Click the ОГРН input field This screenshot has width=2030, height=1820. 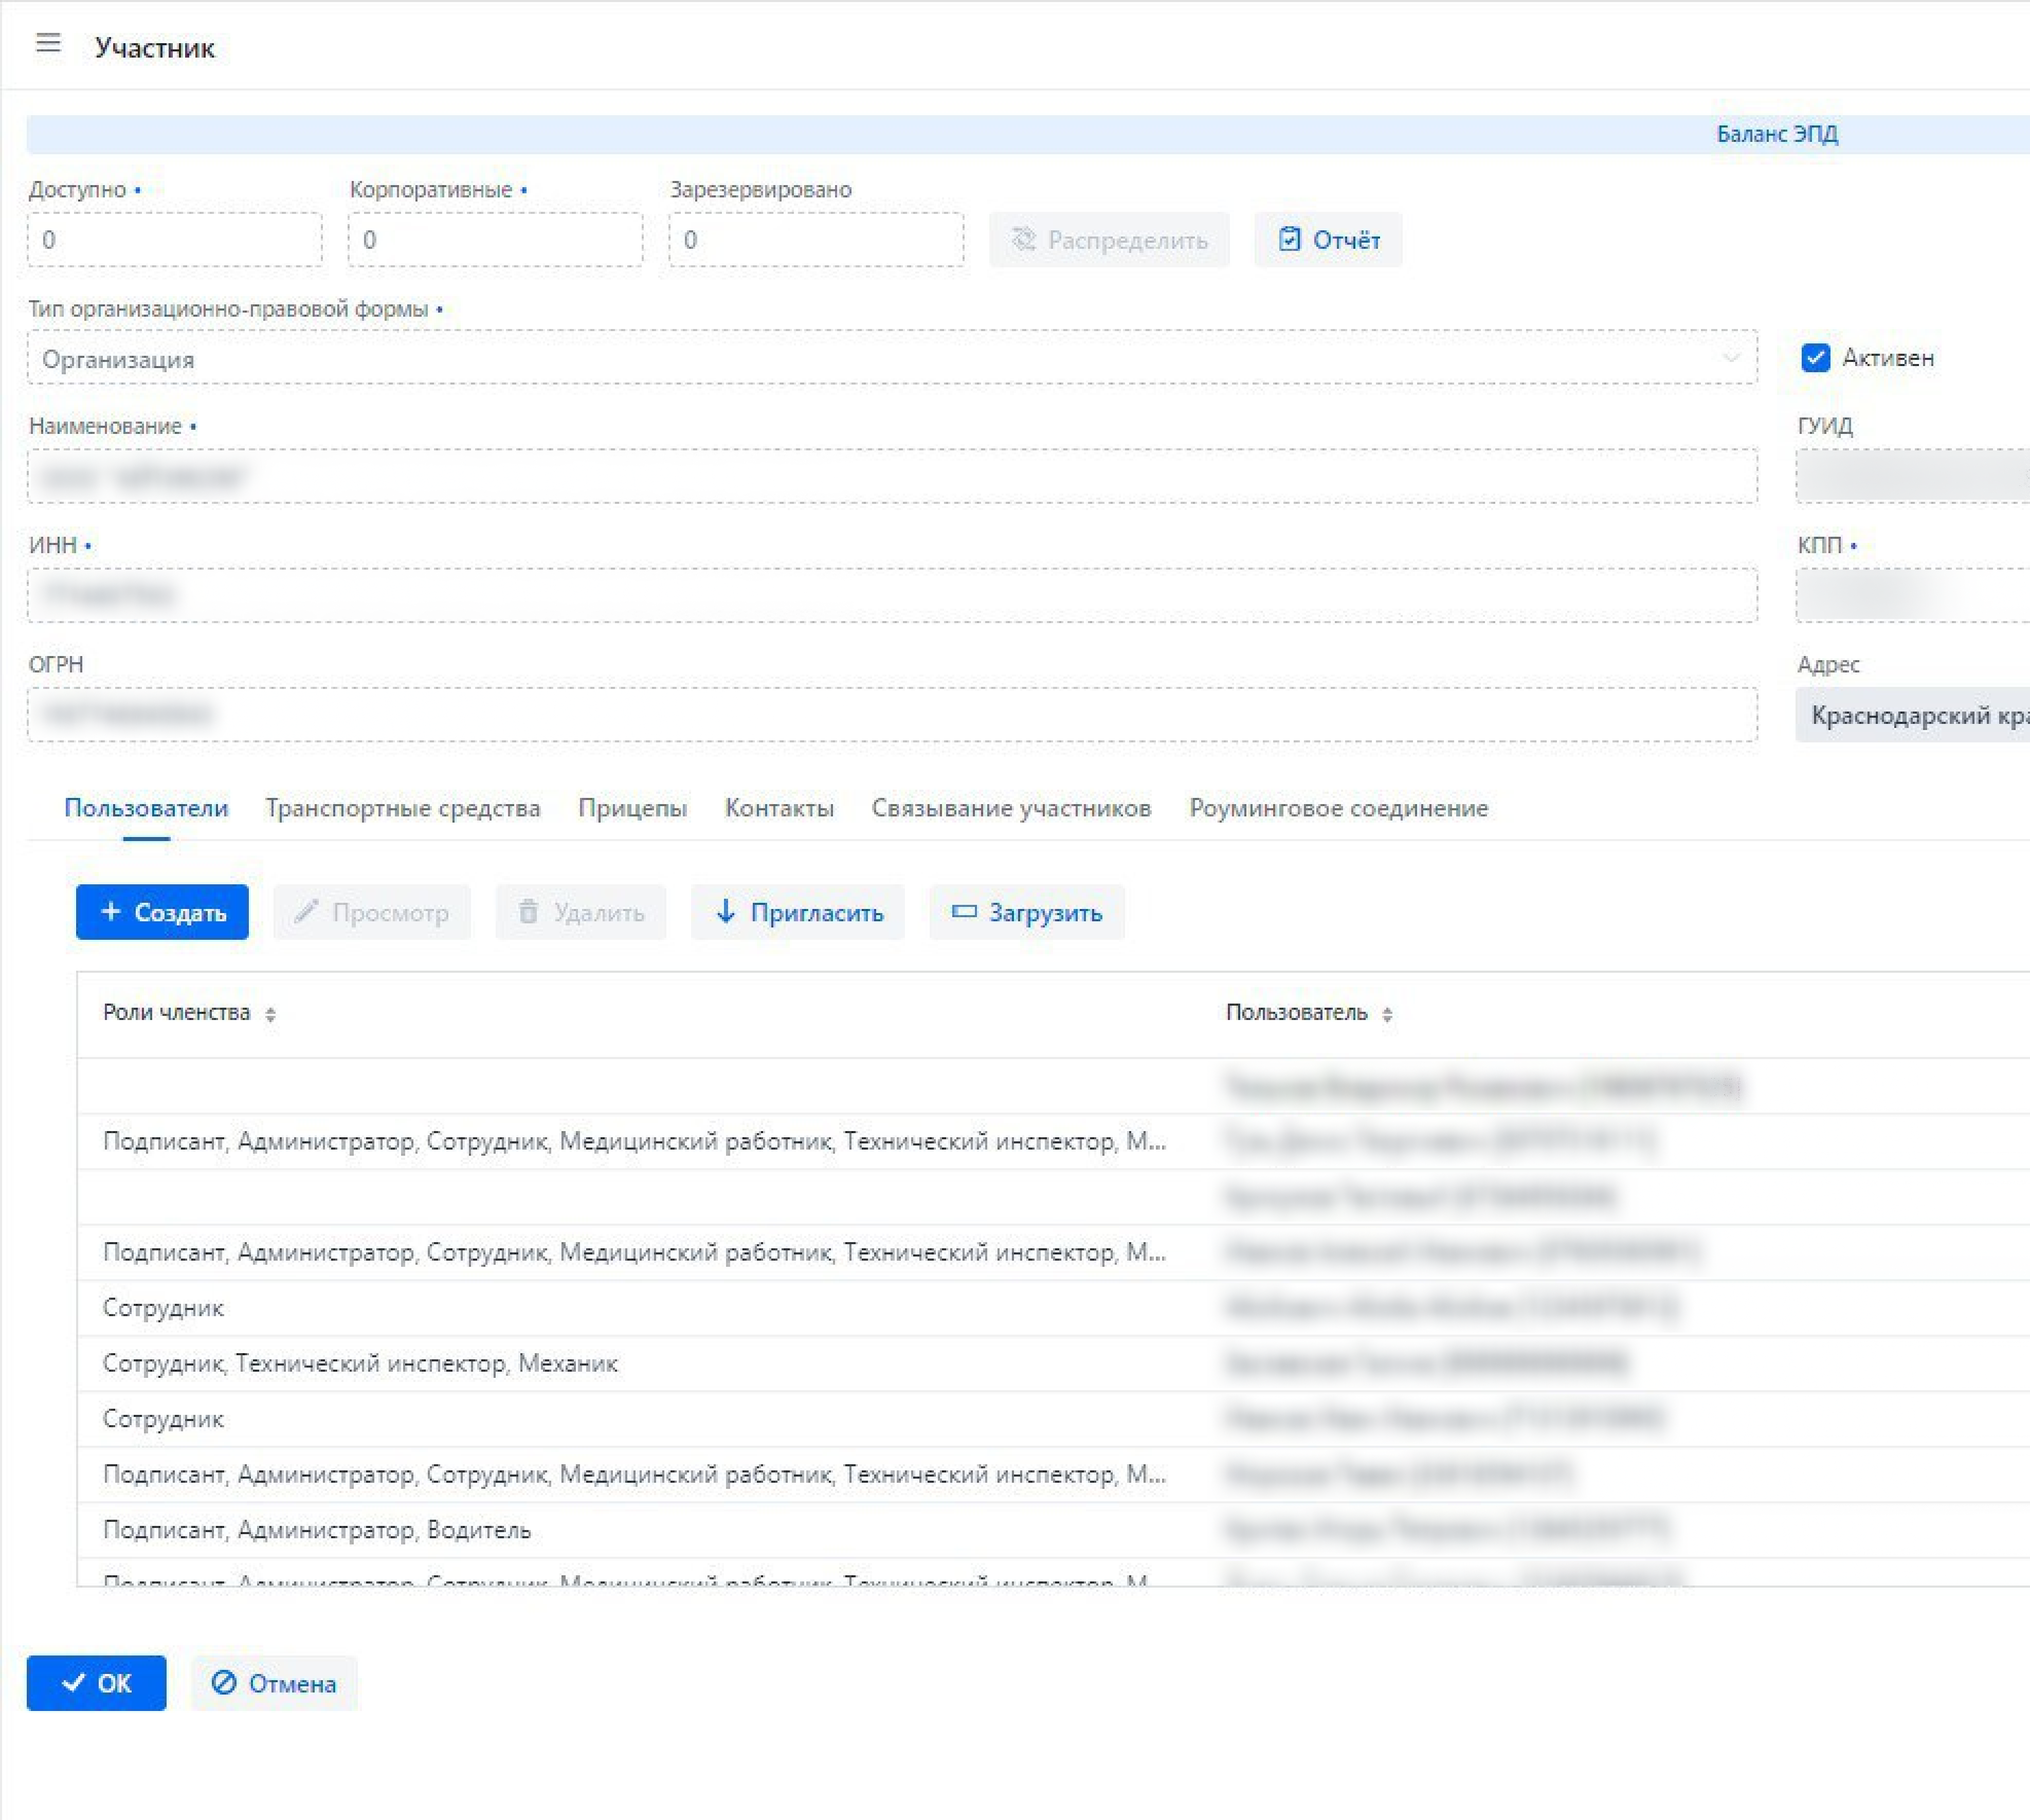coord(892,715)
